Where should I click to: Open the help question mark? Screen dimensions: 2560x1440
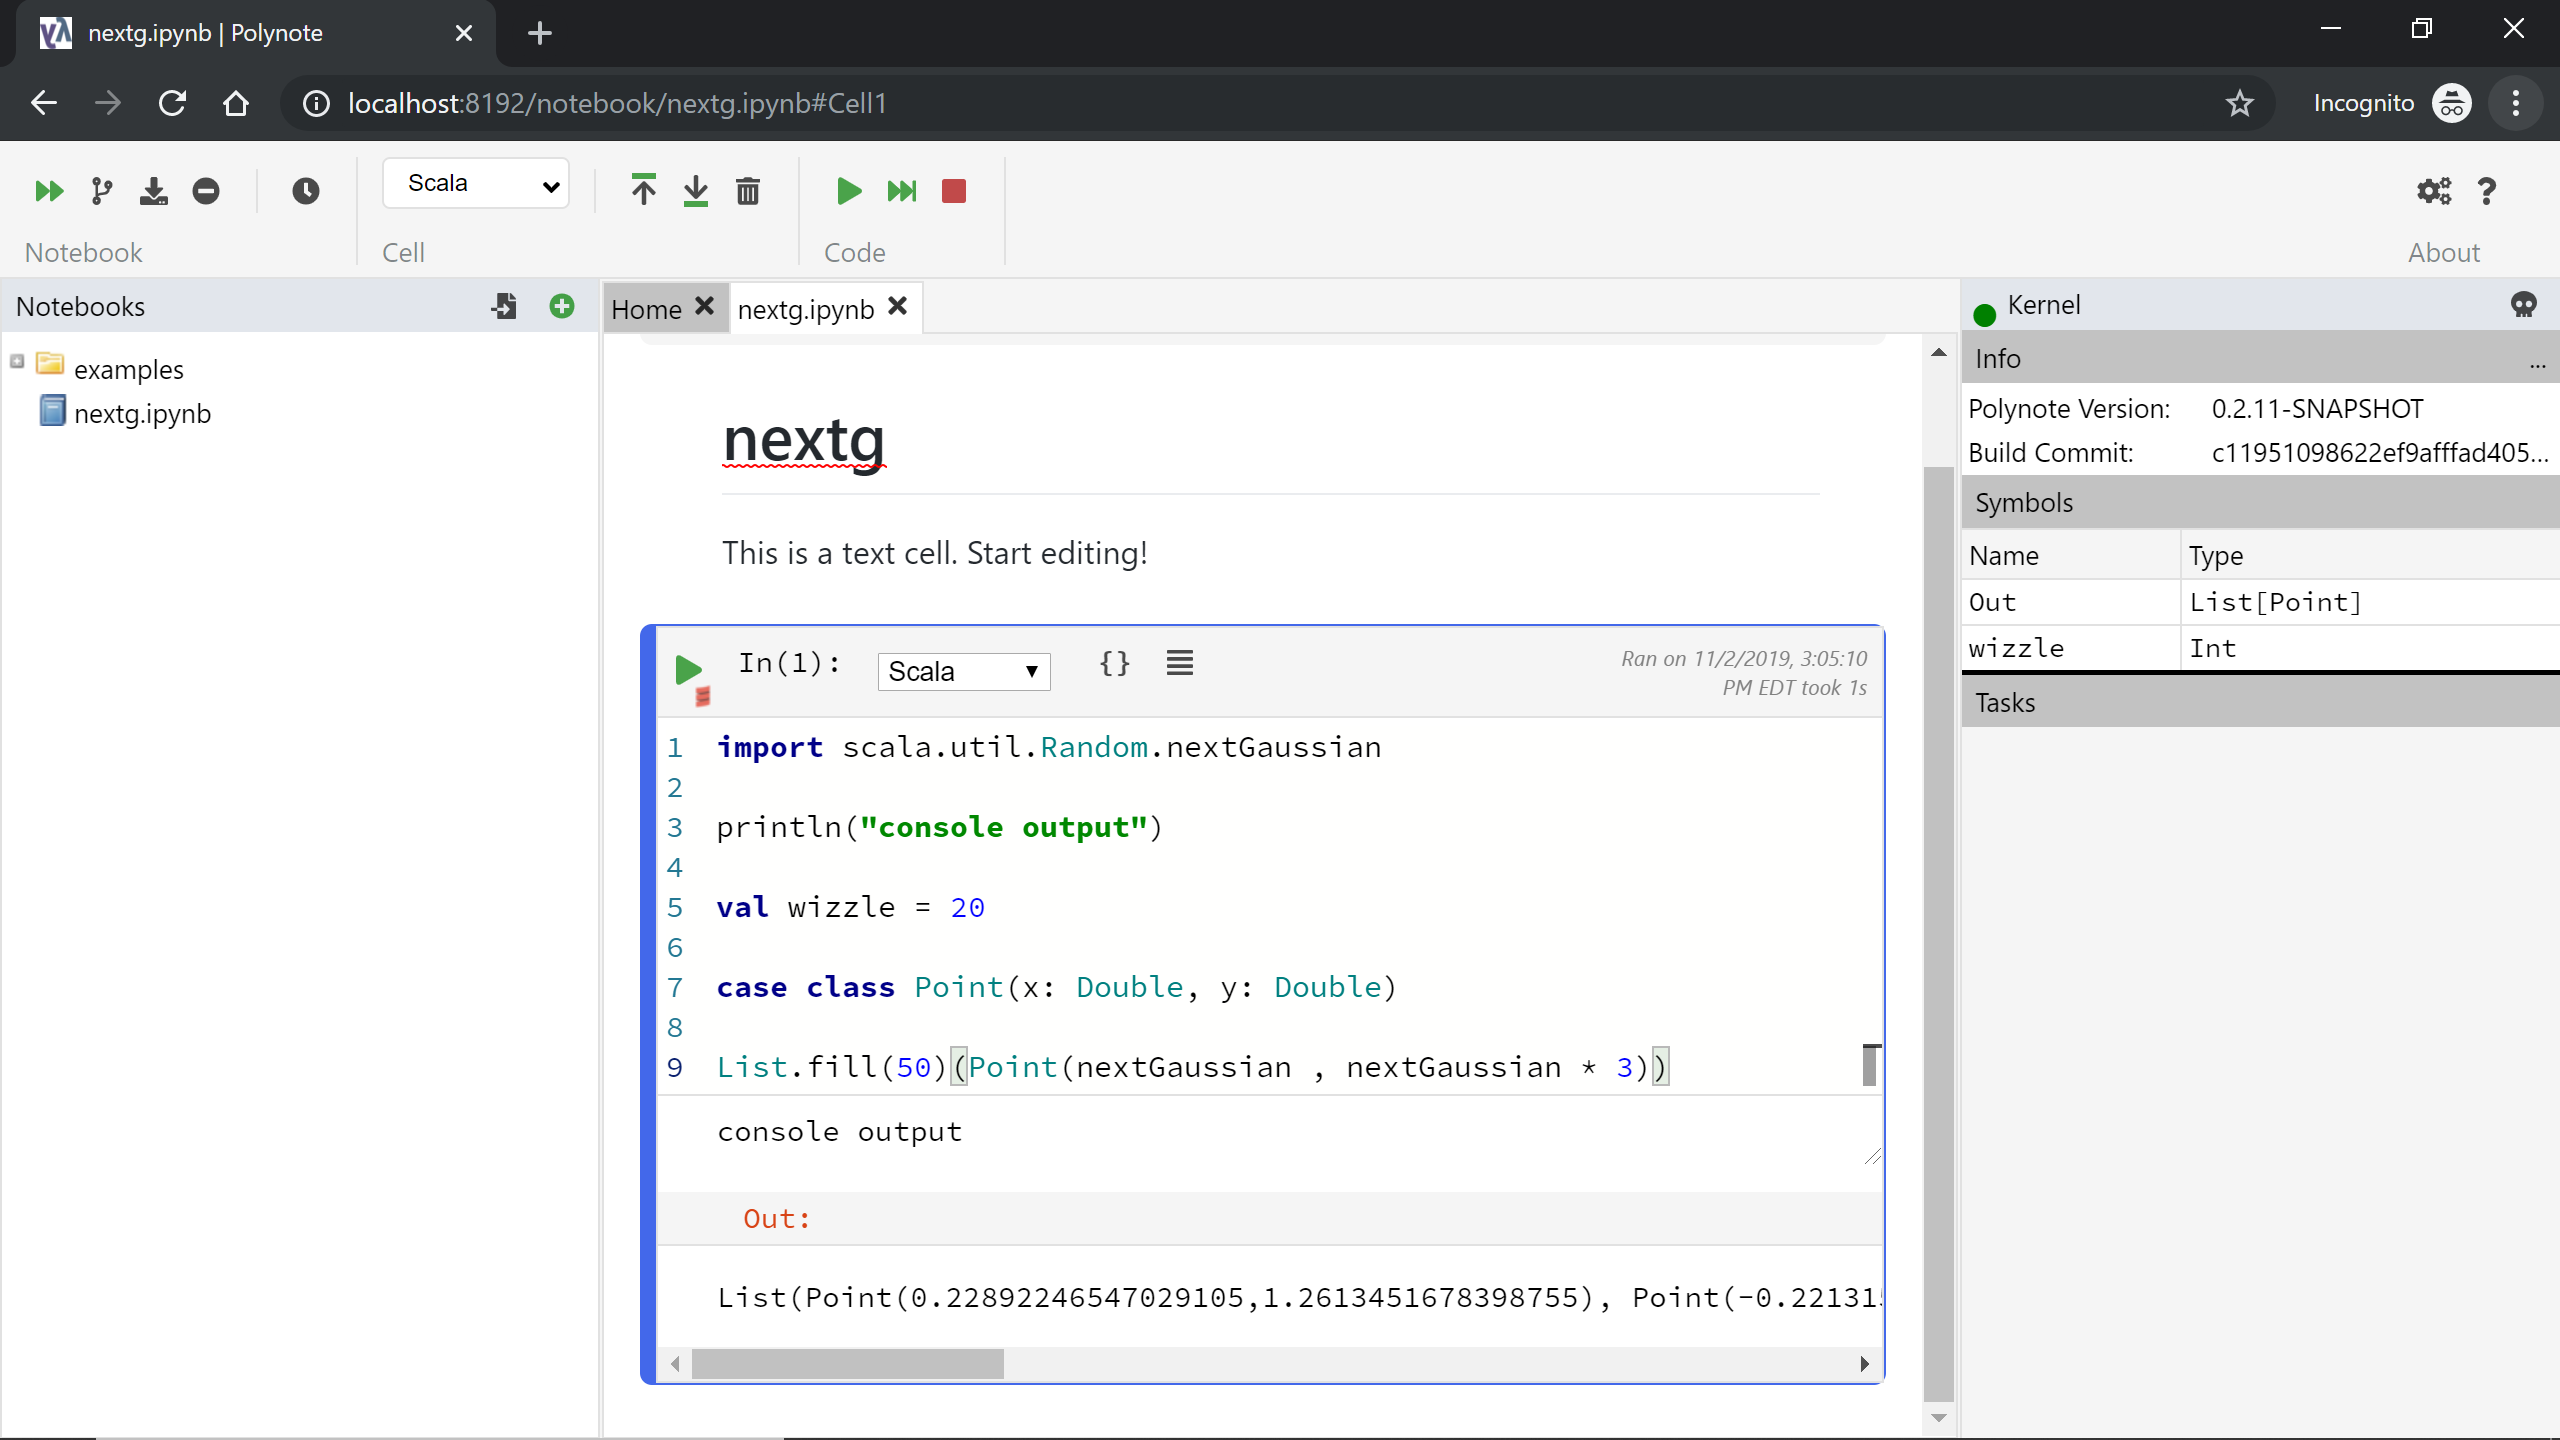click(x=2487, y=191)
